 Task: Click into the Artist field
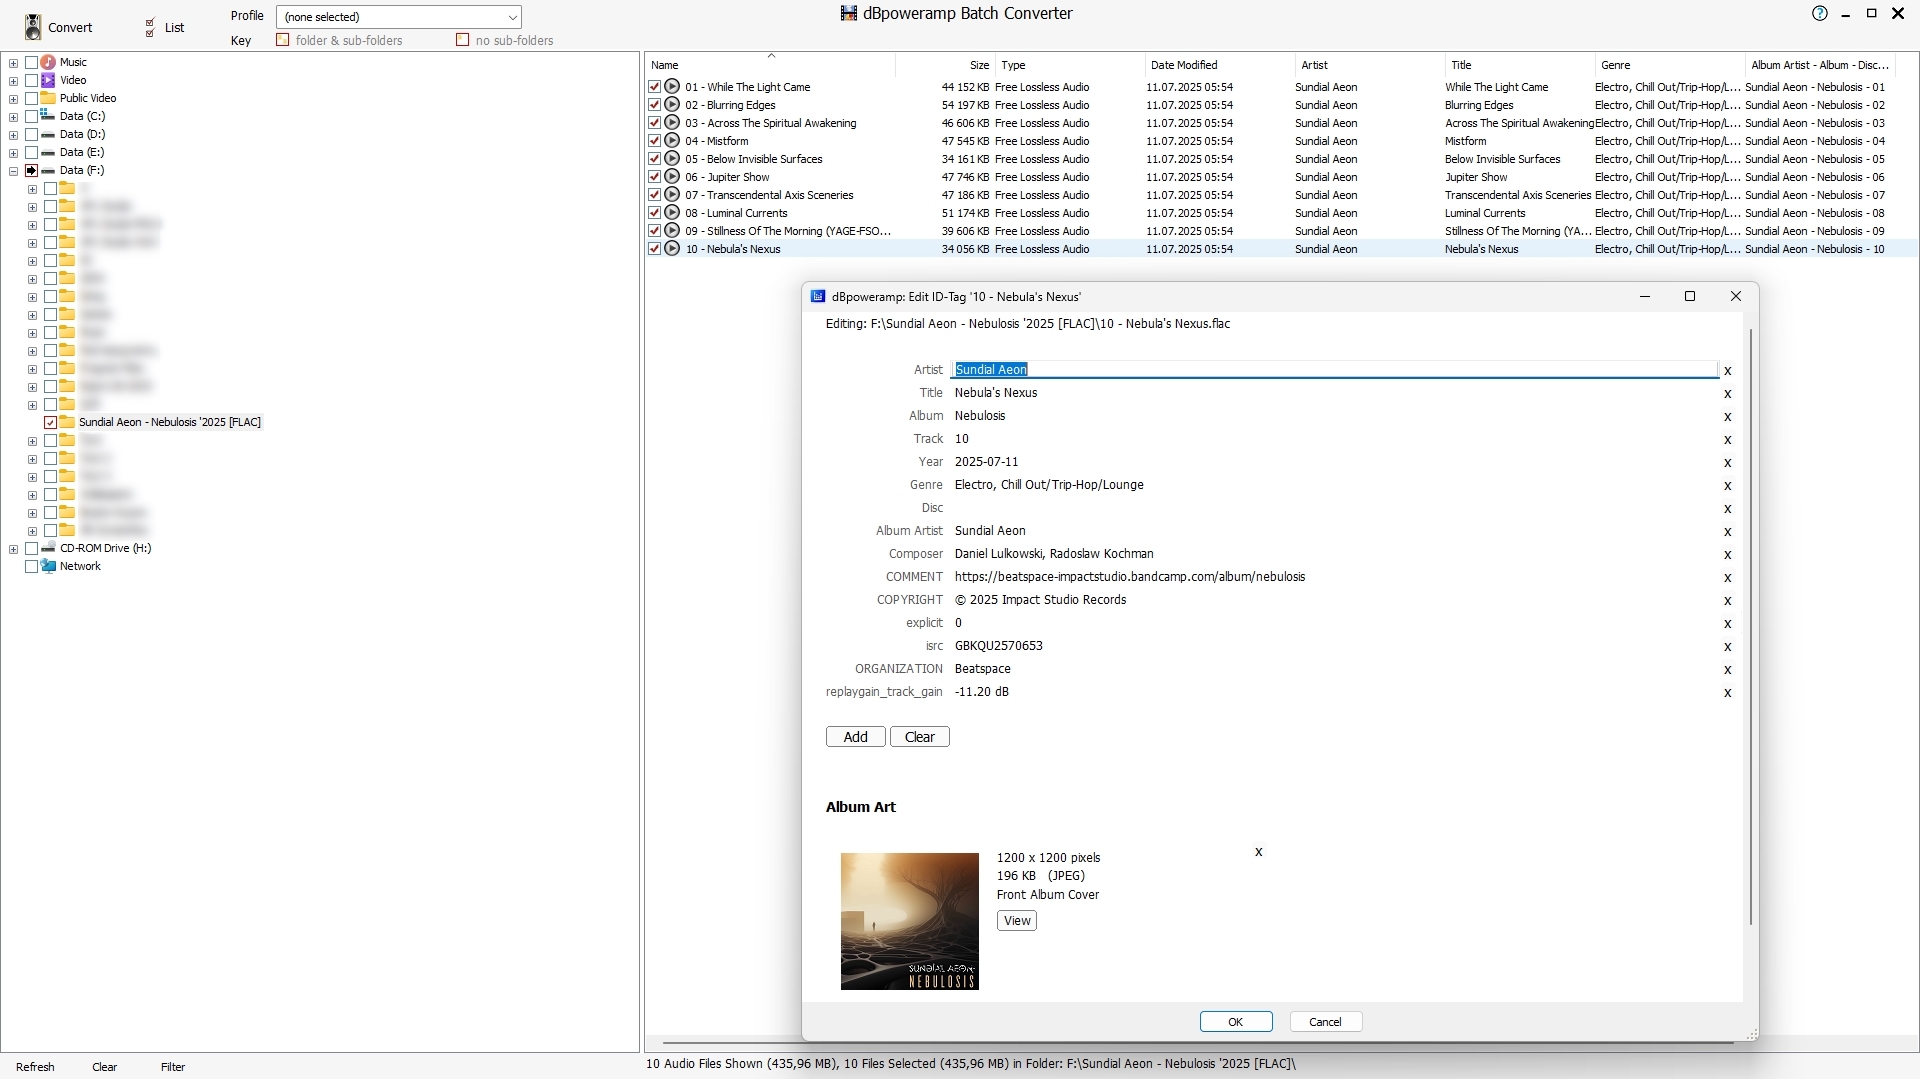point(1334,370)
